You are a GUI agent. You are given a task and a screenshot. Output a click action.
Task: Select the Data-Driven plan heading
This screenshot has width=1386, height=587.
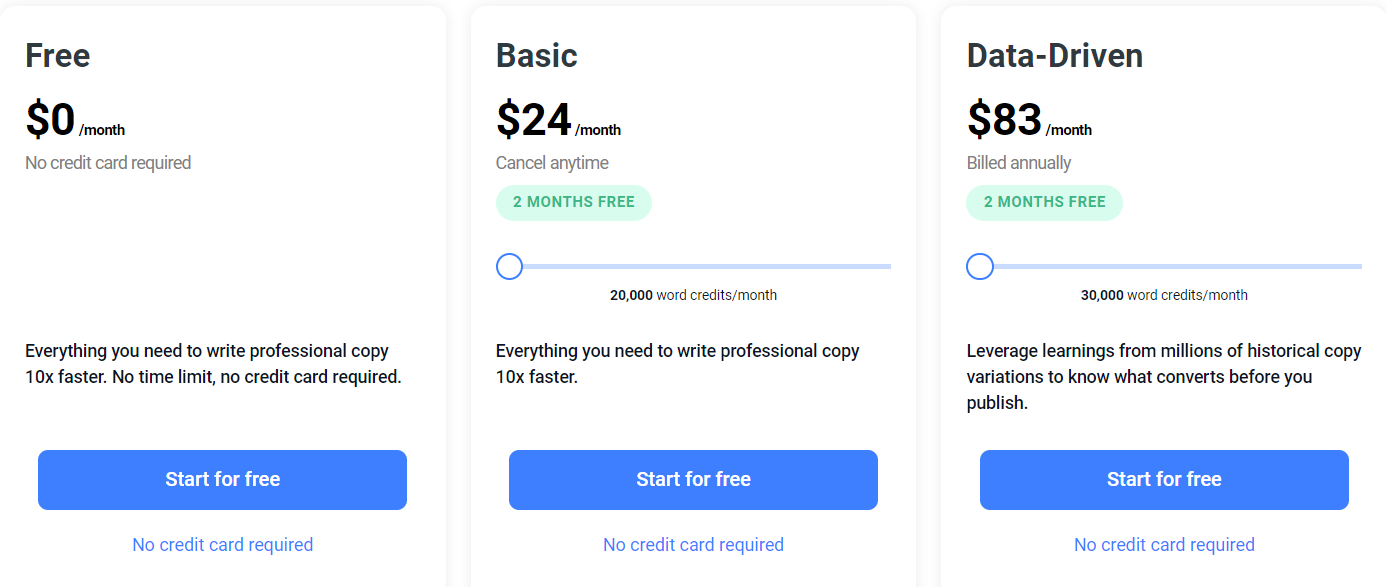coord(1055,55)
